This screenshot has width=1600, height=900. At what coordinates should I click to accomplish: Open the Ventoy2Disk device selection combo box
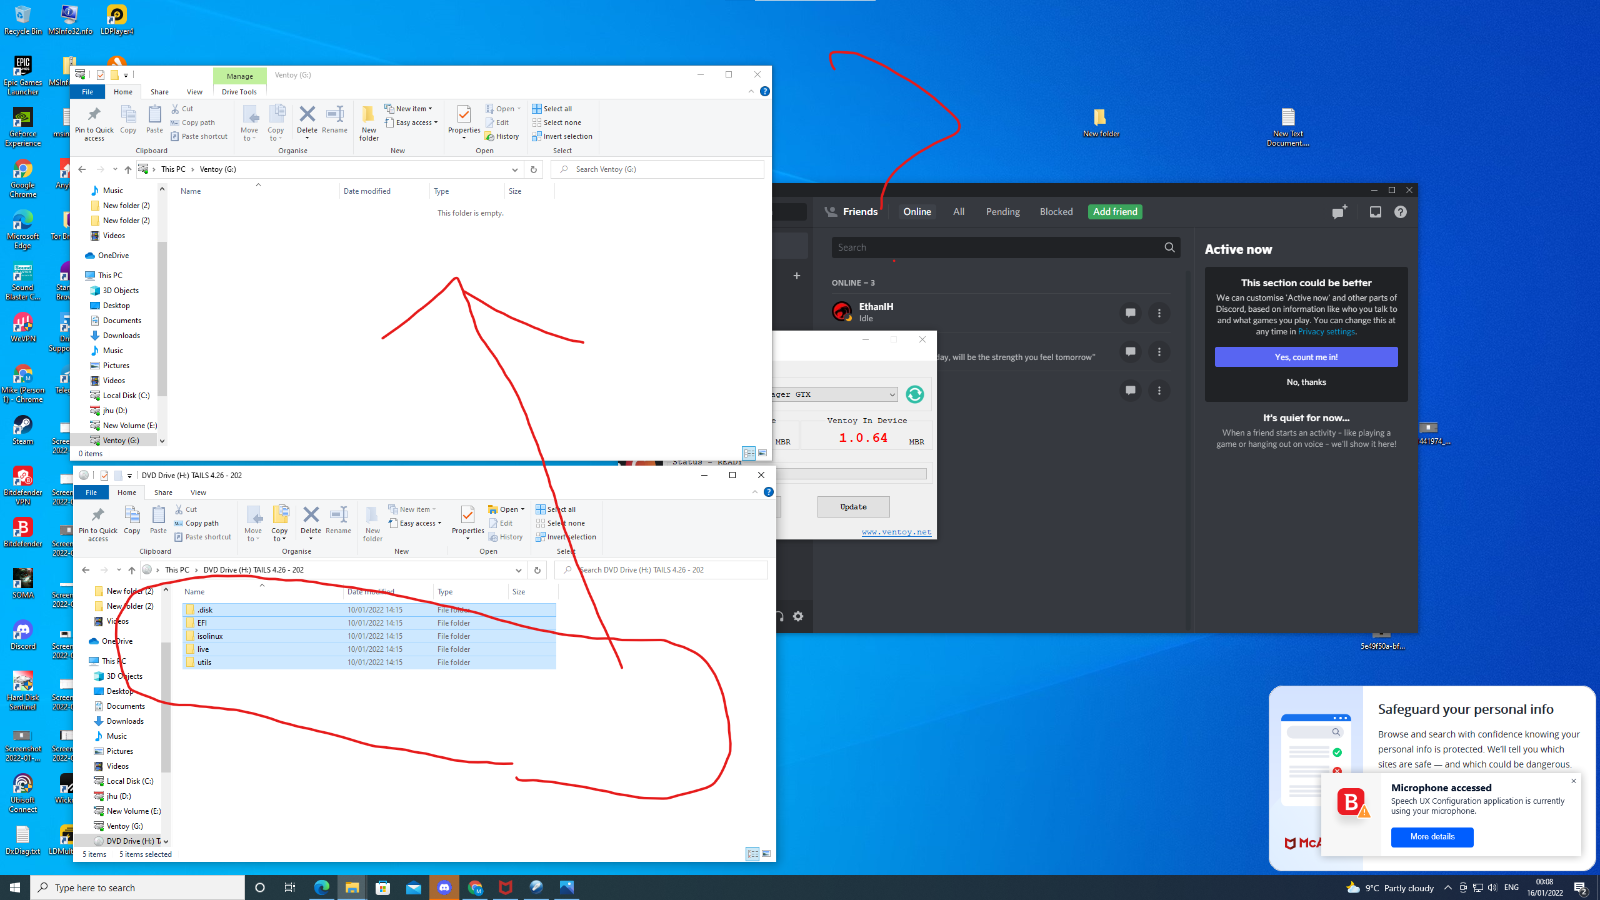tap(835, 394)
